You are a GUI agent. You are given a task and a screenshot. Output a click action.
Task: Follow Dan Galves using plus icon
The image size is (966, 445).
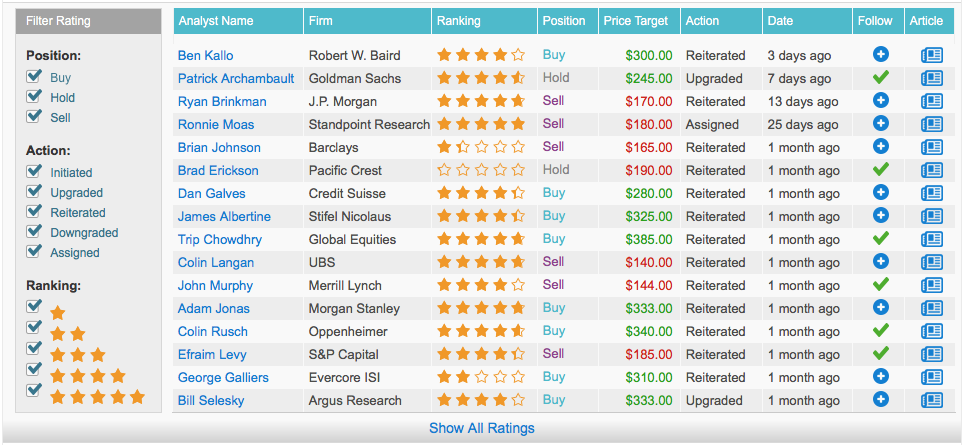click(x=881, y=193)
